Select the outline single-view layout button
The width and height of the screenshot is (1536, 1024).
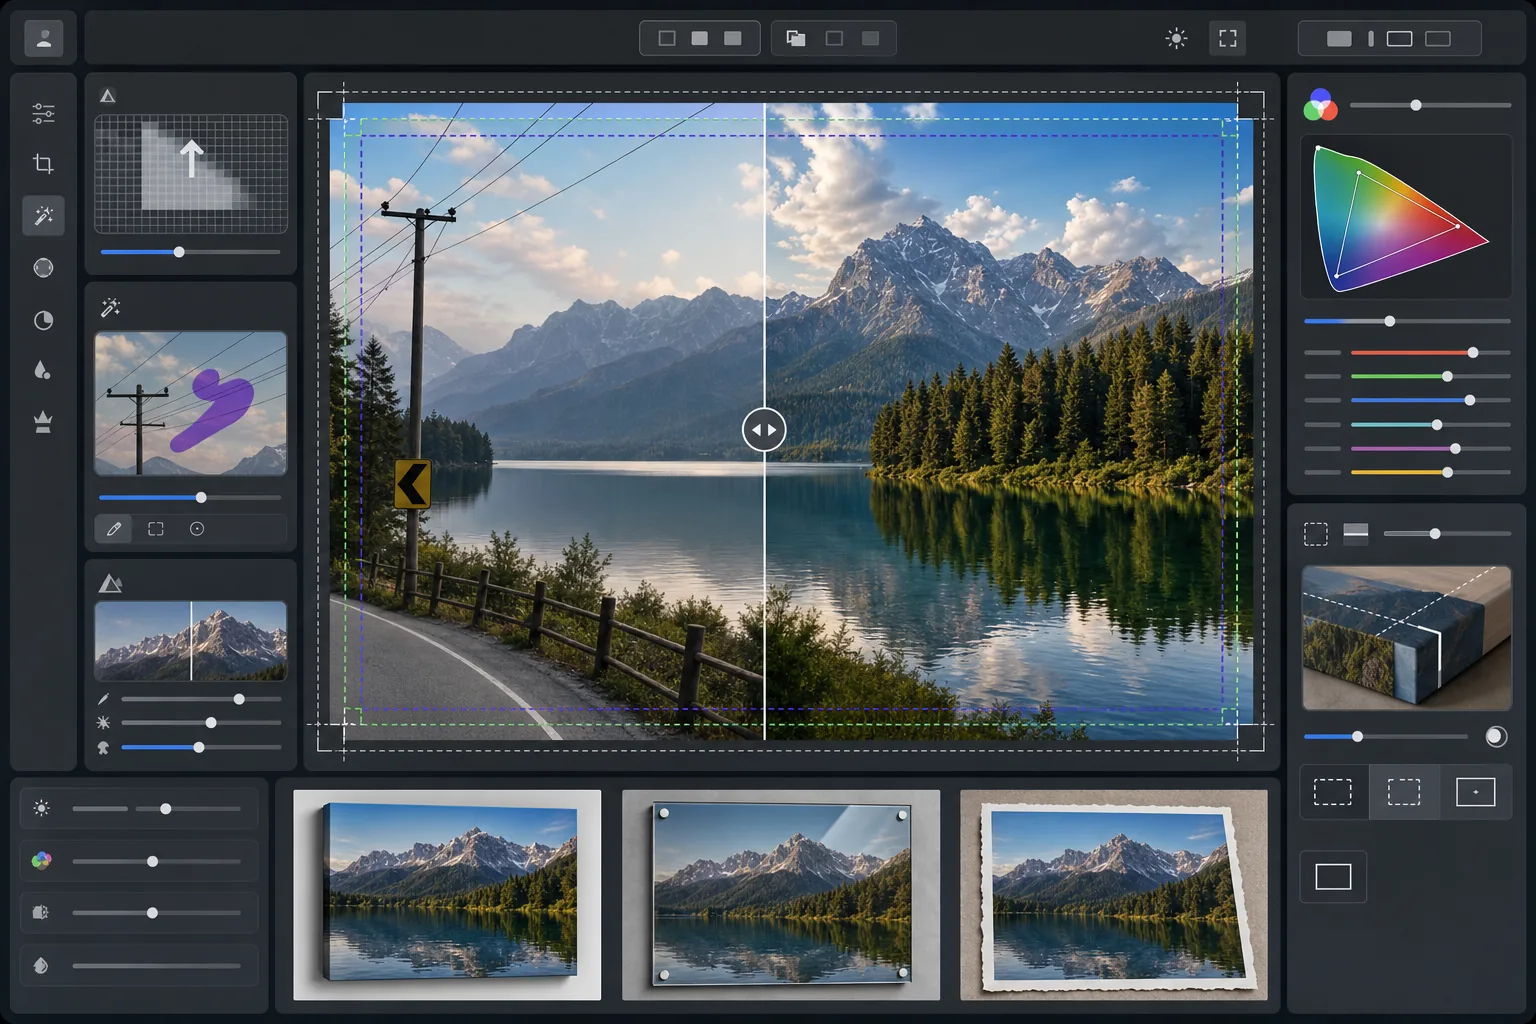[667, 39]
